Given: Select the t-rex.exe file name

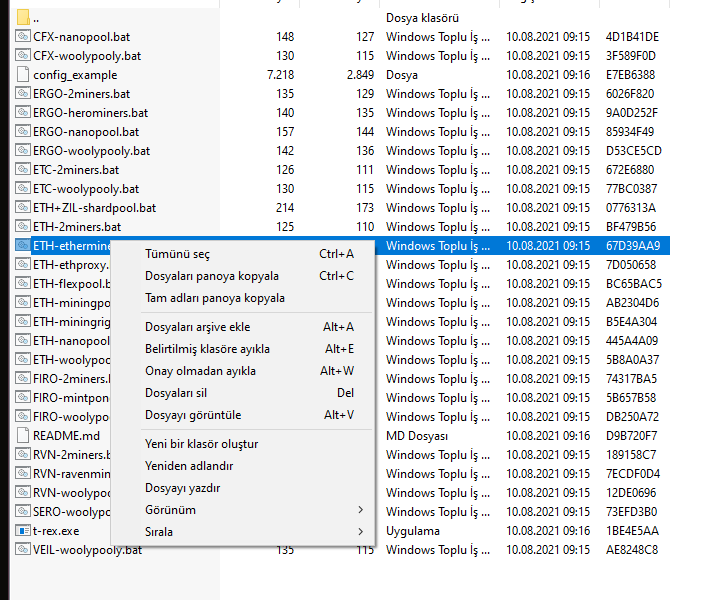Looking at the screenshot, I should pos(56,531).
